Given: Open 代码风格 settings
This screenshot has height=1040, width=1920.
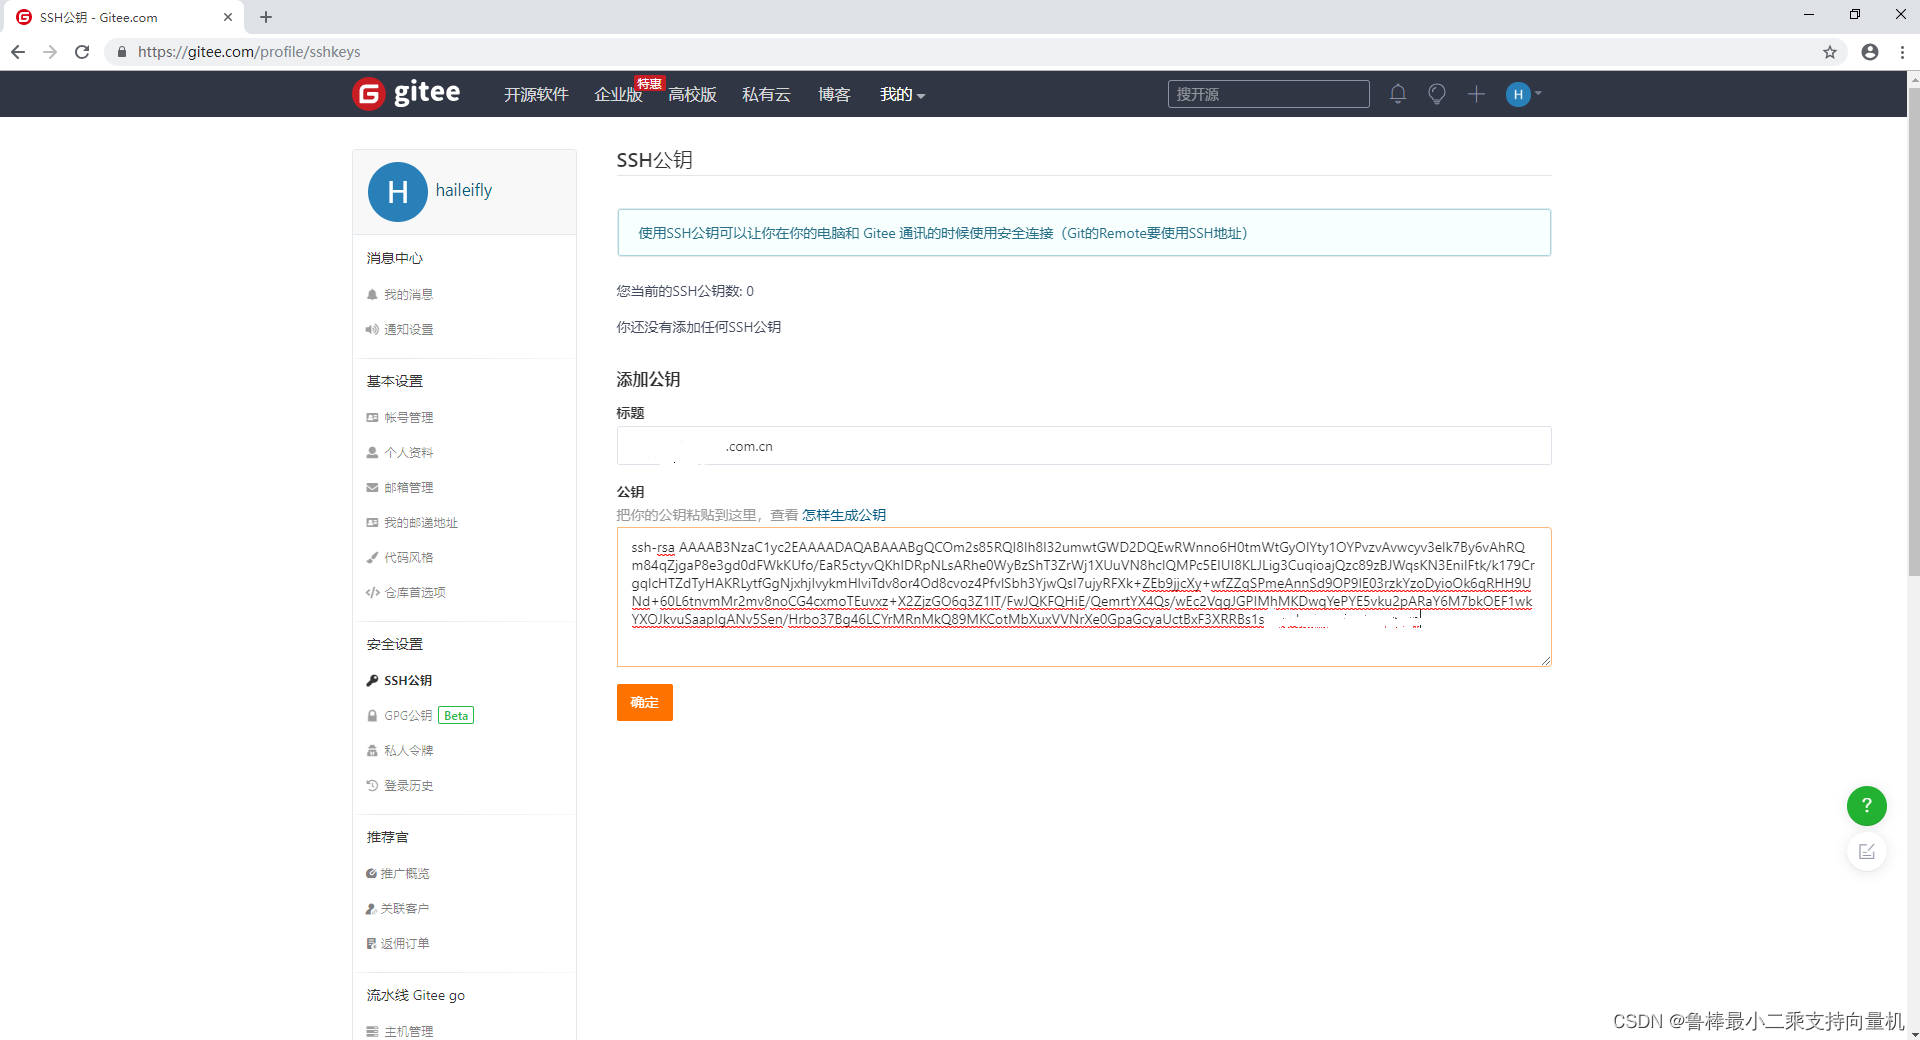Looking at the screenshot, I should pos(400,557).
